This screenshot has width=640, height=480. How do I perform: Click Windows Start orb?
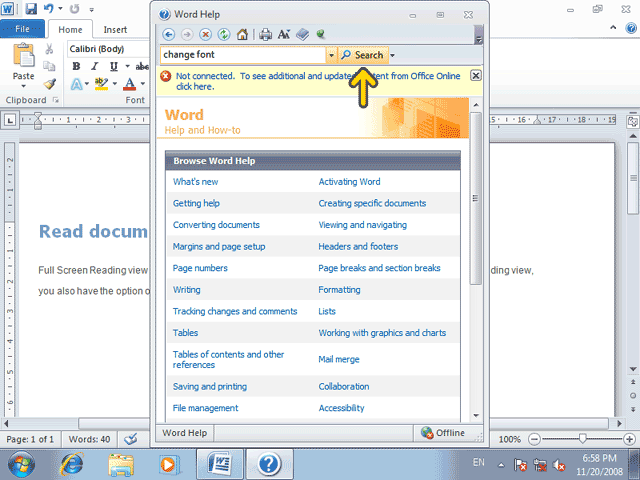tap(21, 464)
